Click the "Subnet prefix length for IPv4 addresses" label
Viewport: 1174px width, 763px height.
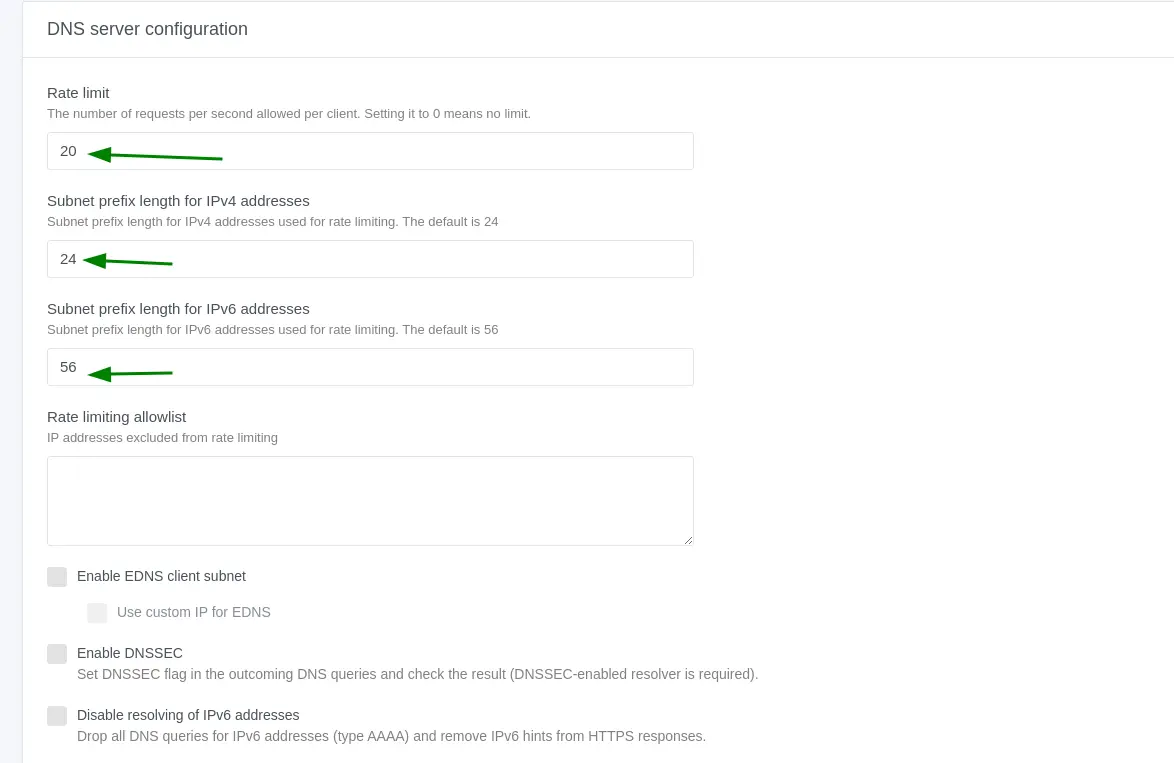point(178,201)
